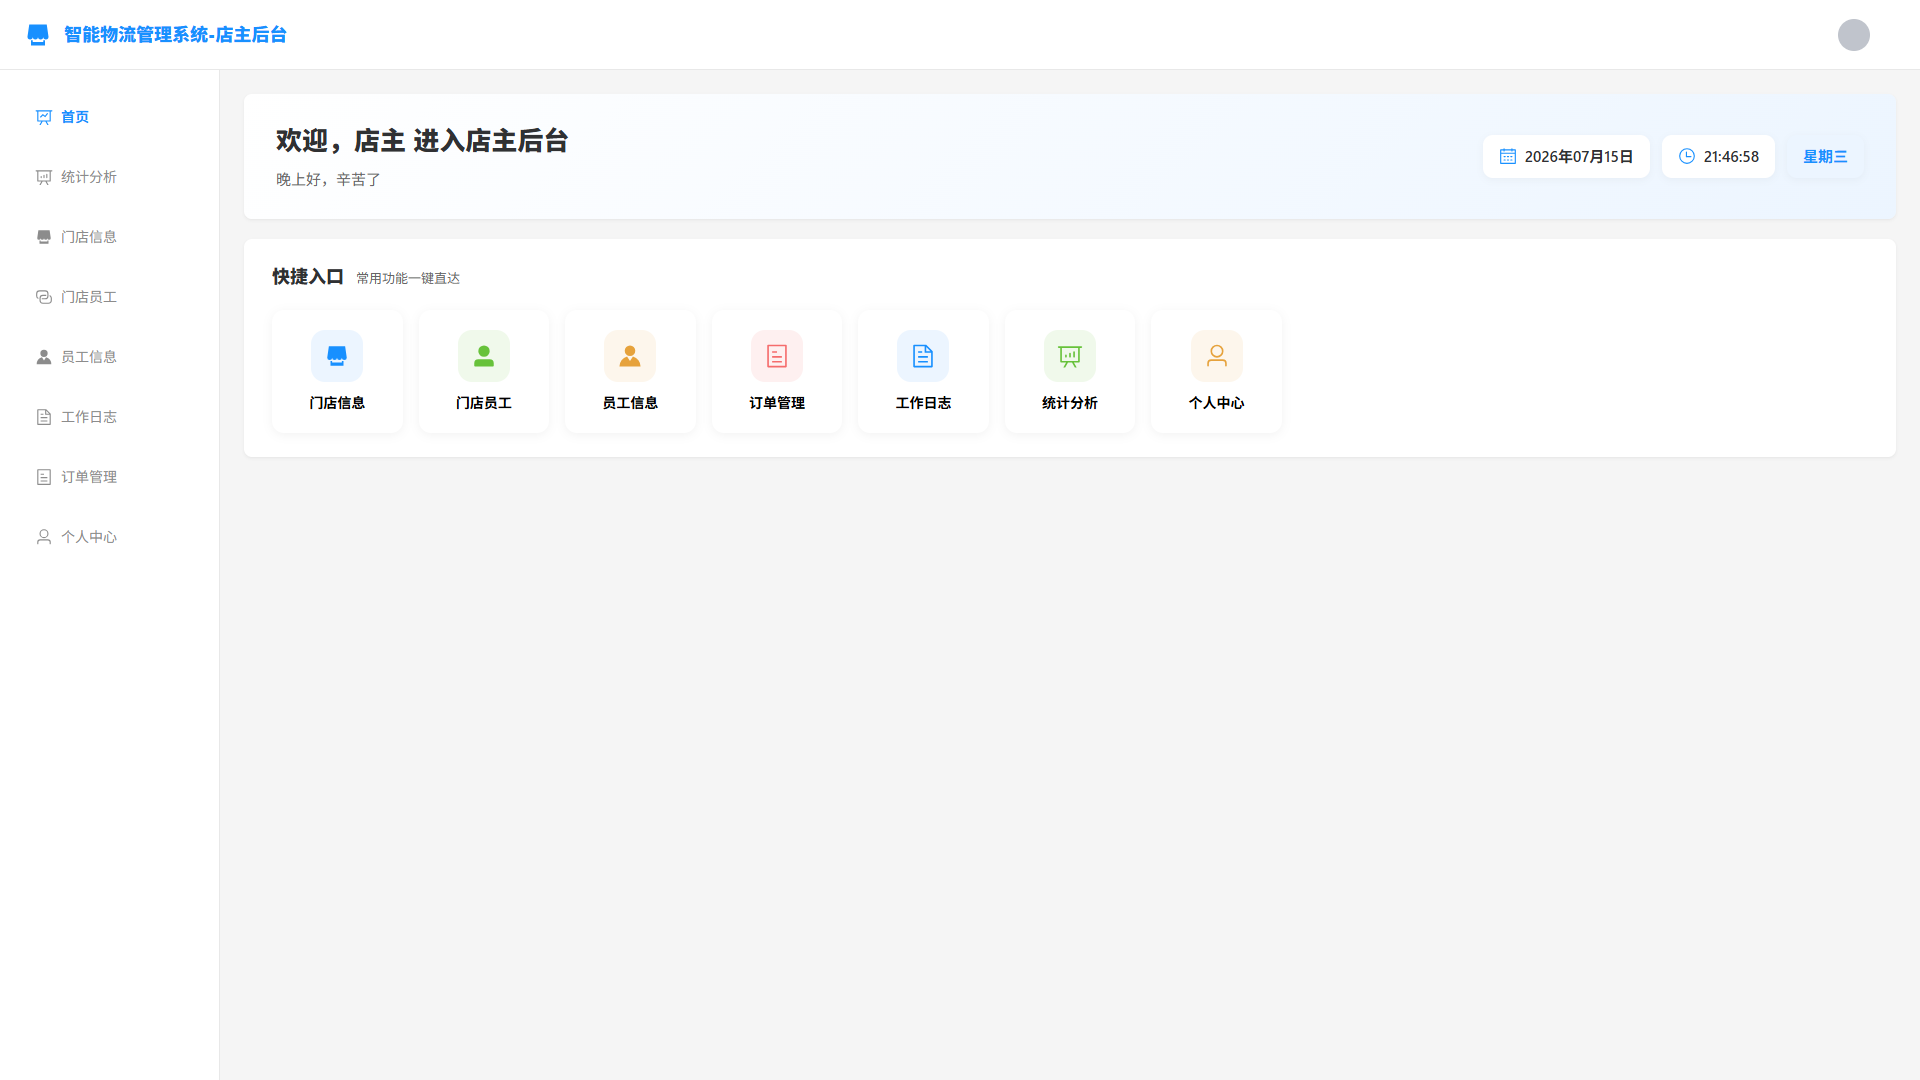The width and height of the screenshot is (1920, 1080).
Task: Click the red list icon in 订单管理 card
Action: [x=777, y=356]
